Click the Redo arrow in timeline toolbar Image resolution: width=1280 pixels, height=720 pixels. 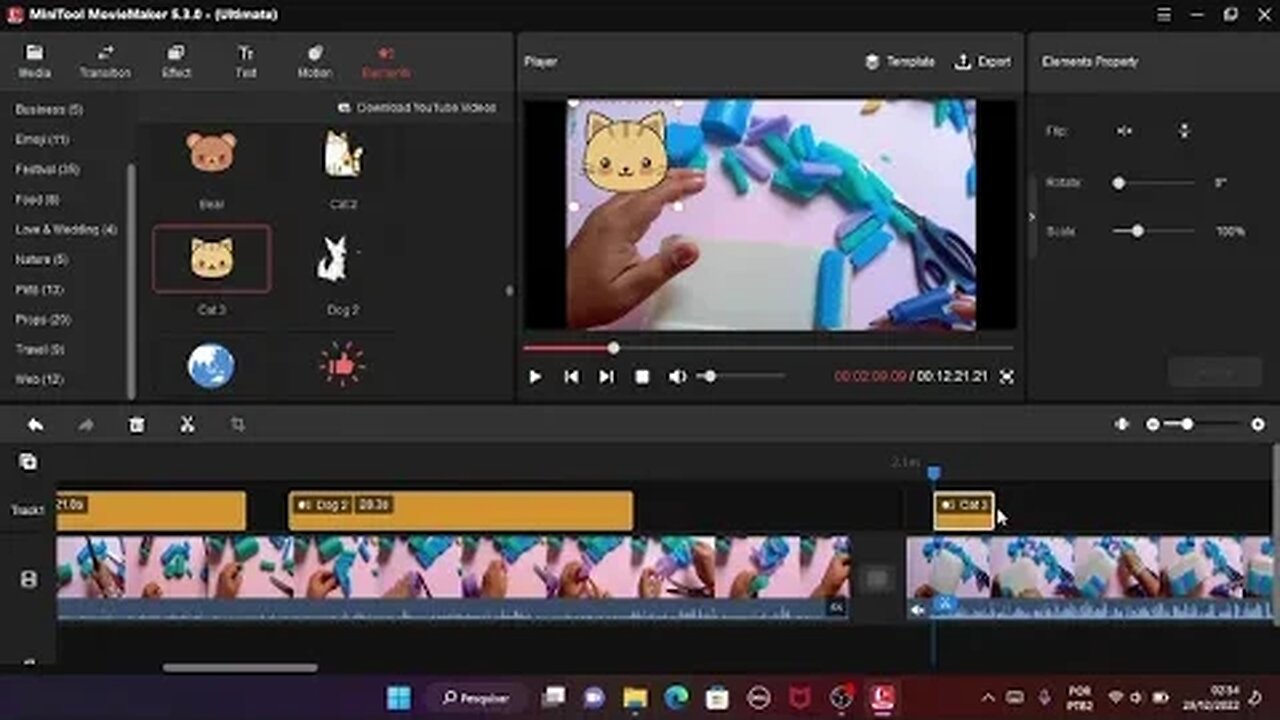click(x=86, y=425)
